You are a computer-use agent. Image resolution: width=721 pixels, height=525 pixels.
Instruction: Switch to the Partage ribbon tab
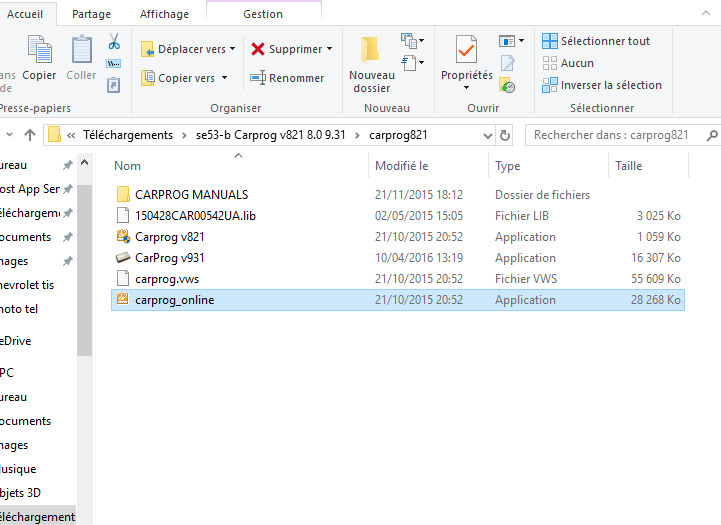click(91, 14)
